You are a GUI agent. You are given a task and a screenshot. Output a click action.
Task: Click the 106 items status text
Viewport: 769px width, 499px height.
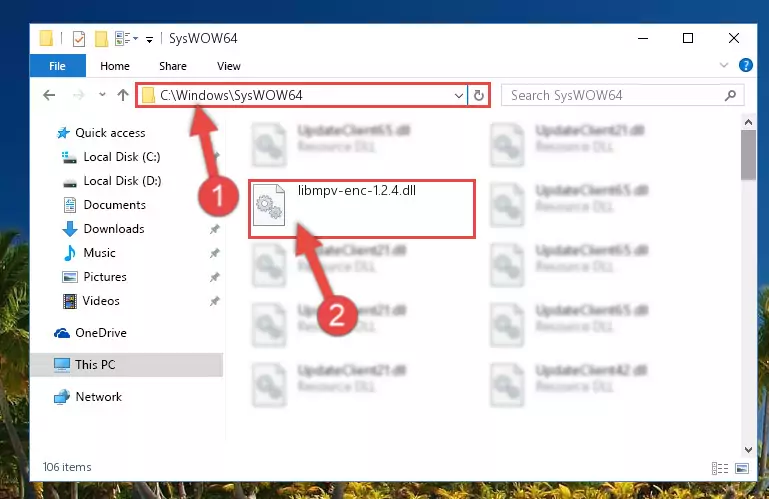coord(67,467)
